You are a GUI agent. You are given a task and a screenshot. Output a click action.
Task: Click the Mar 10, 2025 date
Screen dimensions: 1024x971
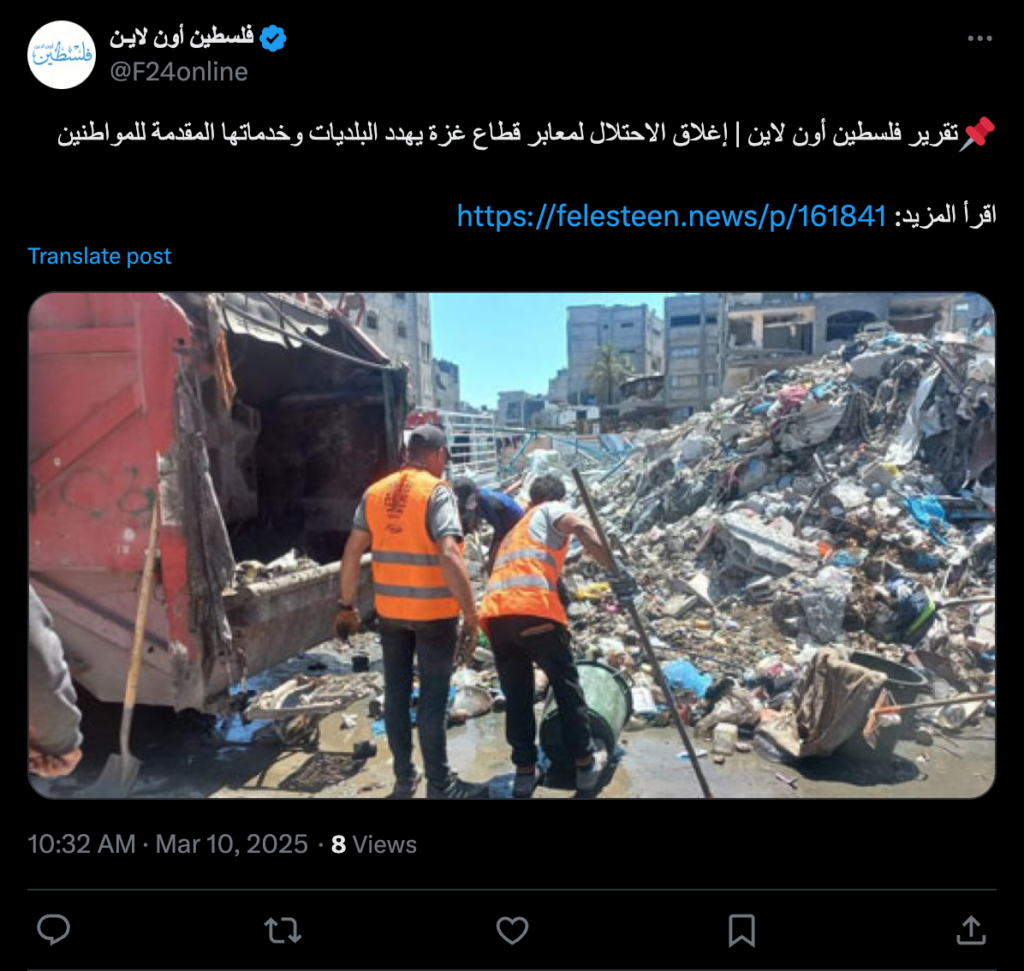tap(231, 844)
